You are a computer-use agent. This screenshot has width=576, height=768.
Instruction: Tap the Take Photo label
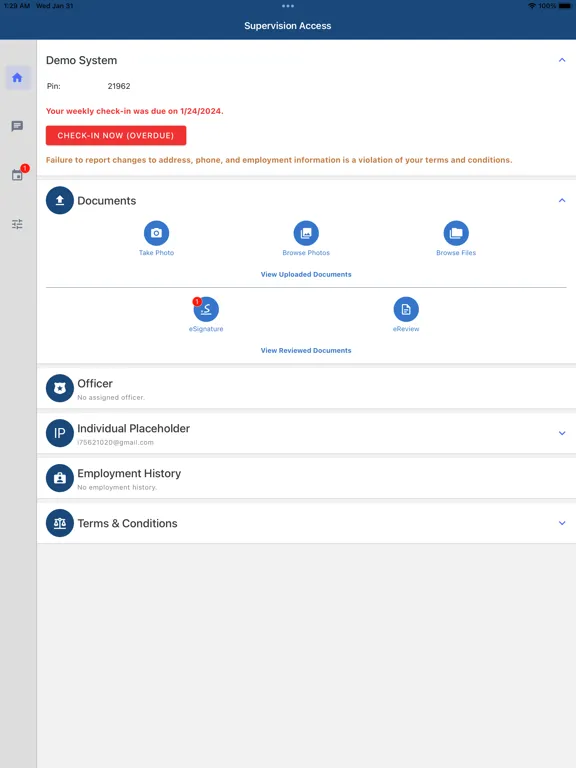pos(156,253)
